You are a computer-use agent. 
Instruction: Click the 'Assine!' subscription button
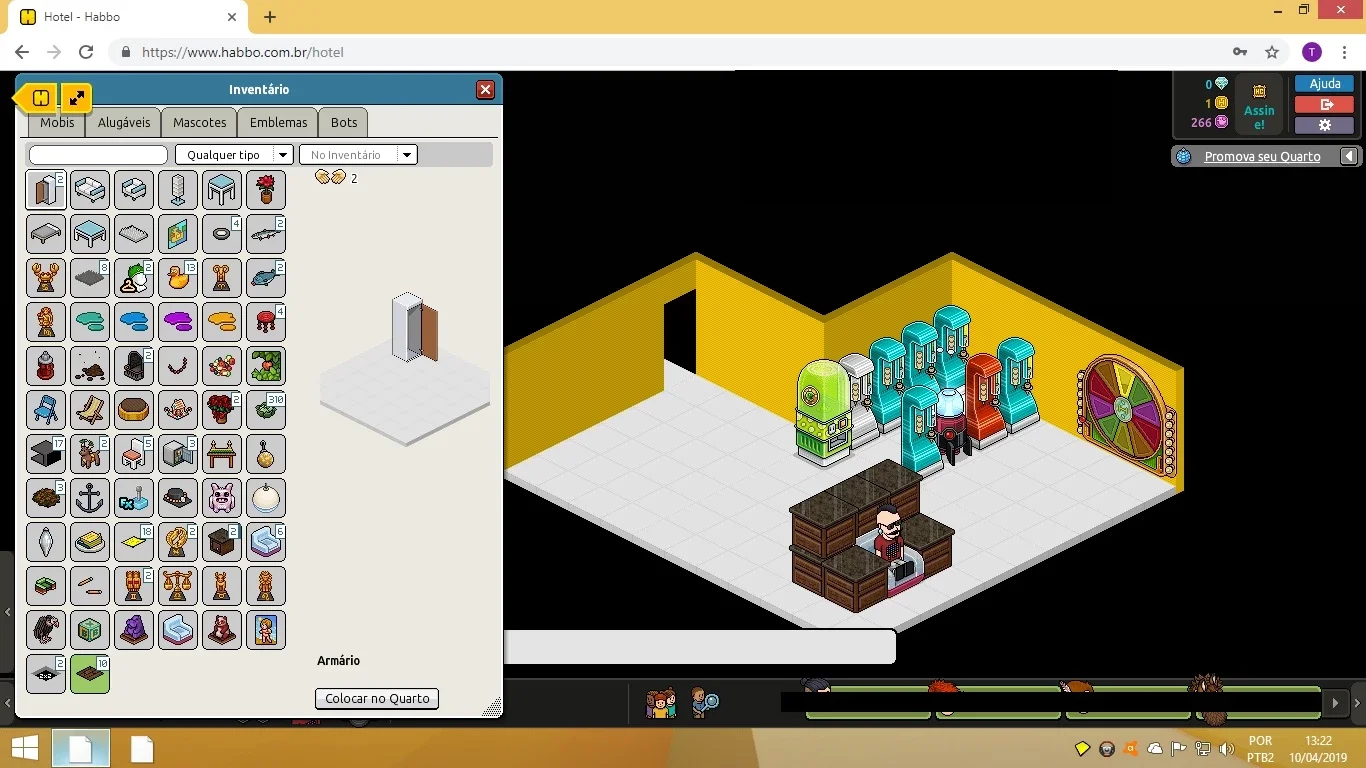pyautogui.click(x=1259, y=105)
